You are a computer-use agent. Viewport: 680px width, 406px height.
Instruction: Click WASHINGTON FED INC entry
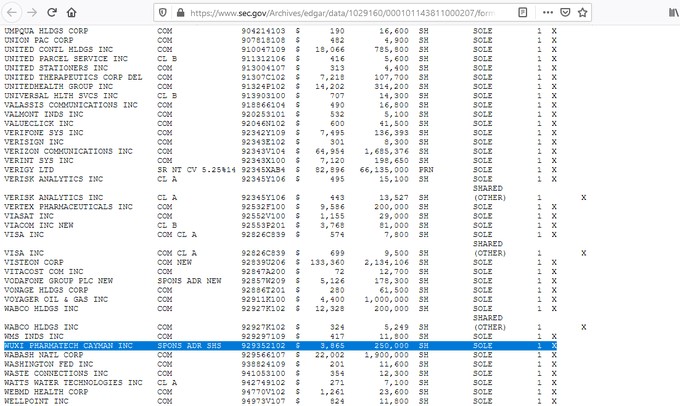(49, 364)
